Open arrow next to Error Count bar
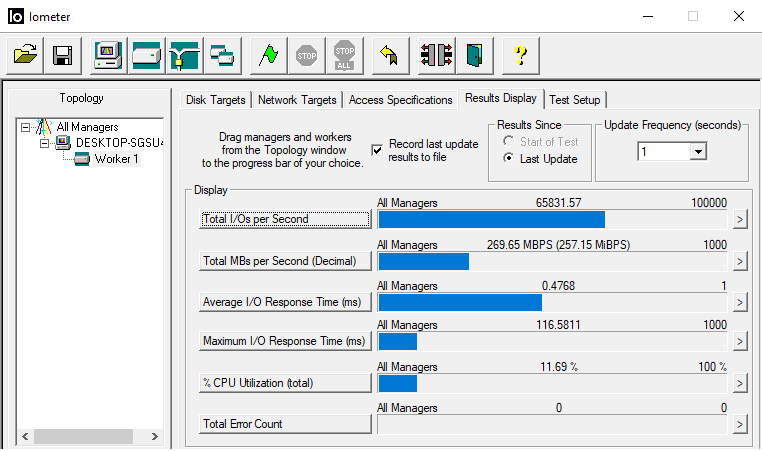 (x=740, y=425)
